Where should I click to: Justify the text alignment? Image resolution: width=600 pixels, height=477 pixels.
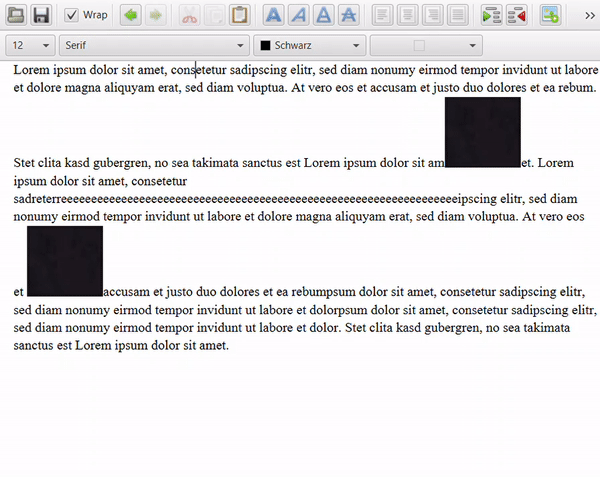458,15
